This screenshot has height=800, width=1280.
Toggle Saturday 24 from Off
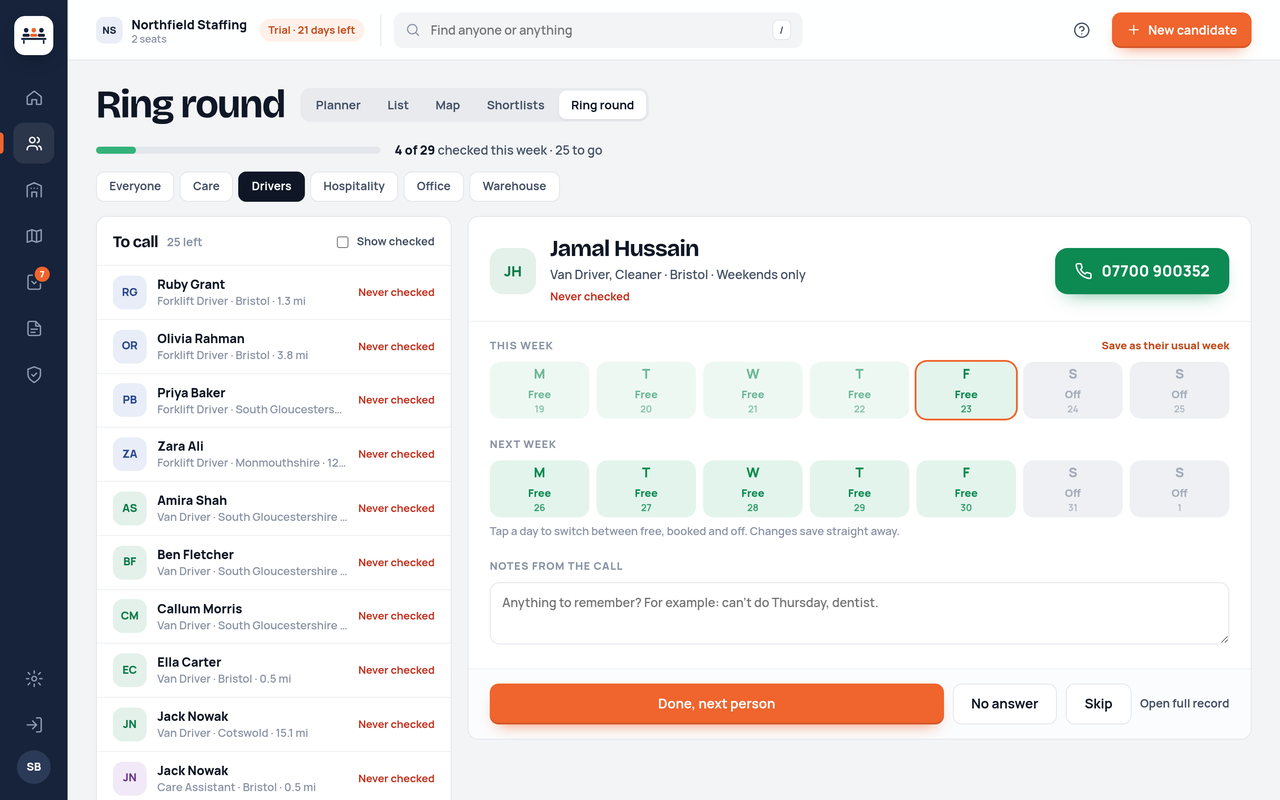(x=1073, y=390)
